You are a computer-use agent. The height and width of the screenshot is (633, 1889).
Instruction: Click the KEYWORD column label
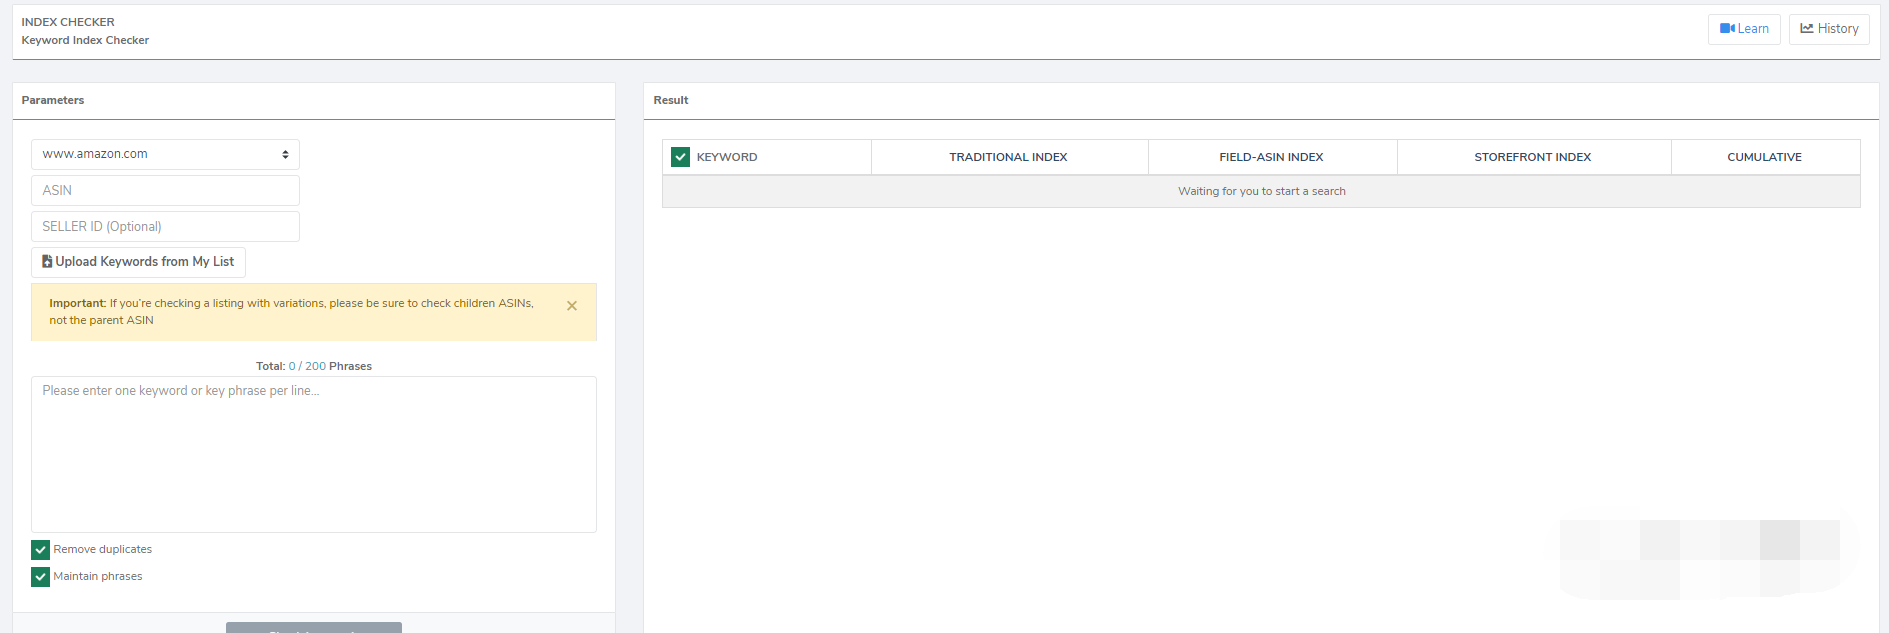(727, 157)
